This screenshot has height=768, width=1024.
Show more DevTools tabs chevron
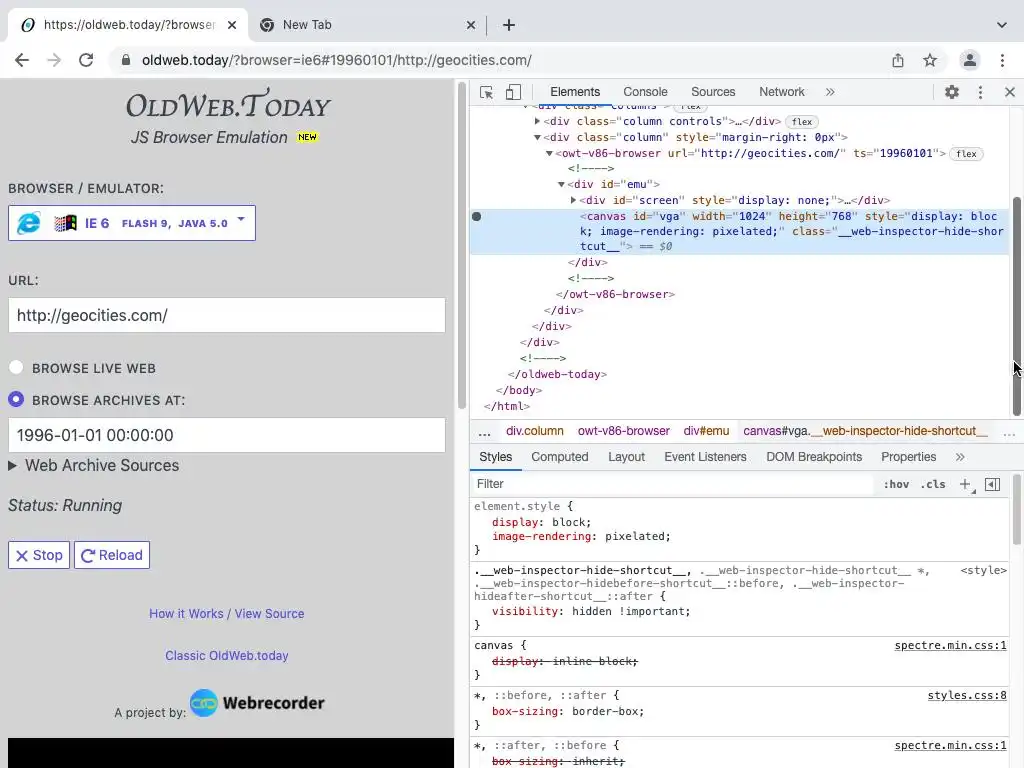830,92
